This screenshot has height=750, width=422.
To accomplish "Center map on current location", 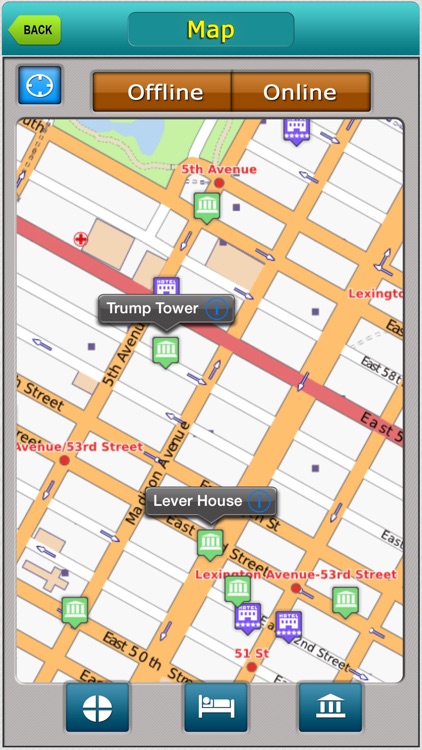I will (x=40, y=85).
